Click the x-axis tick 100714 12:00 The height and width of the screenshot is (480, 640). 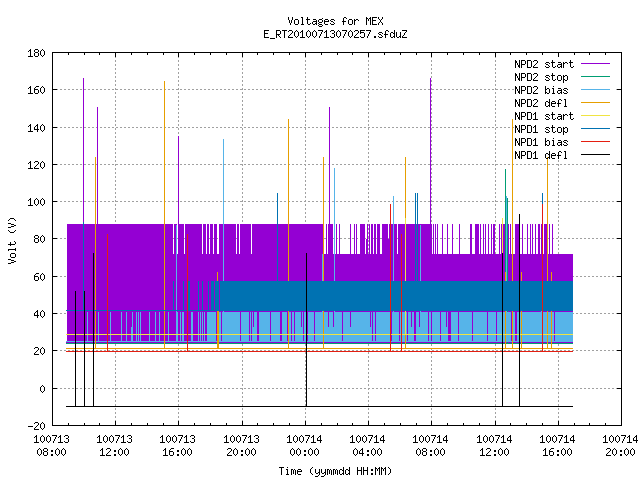point(495,446)
